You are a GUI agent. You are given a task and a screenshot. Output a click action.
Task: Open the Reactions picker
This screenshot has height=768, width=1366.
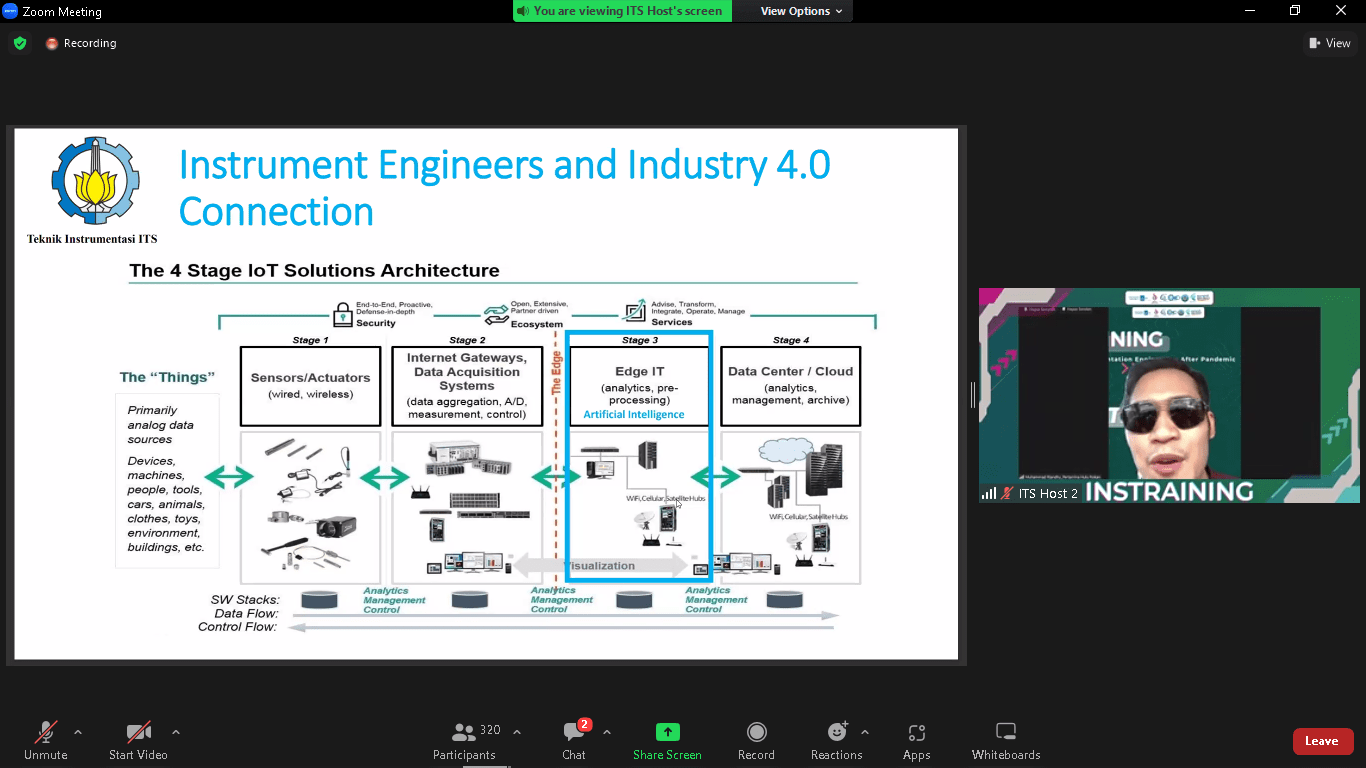click(x=837, y=741)
